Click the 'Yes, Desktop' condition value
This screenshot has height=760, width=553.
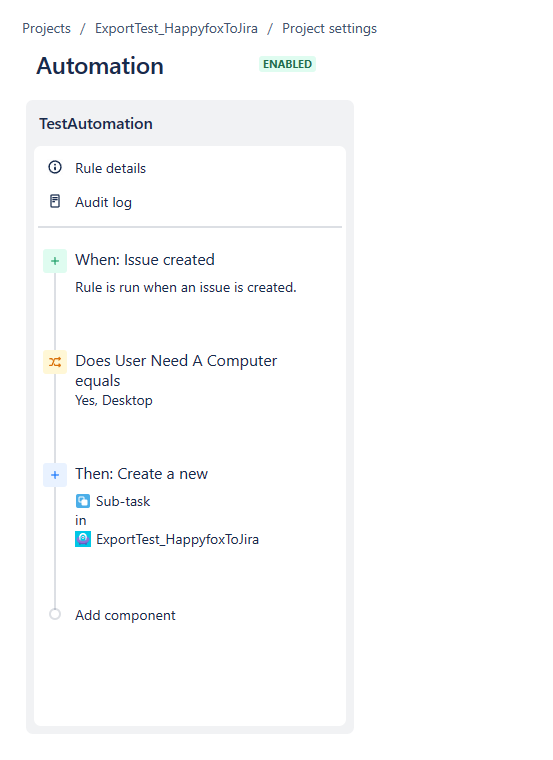pyautogui.click(x=114, y=400)
